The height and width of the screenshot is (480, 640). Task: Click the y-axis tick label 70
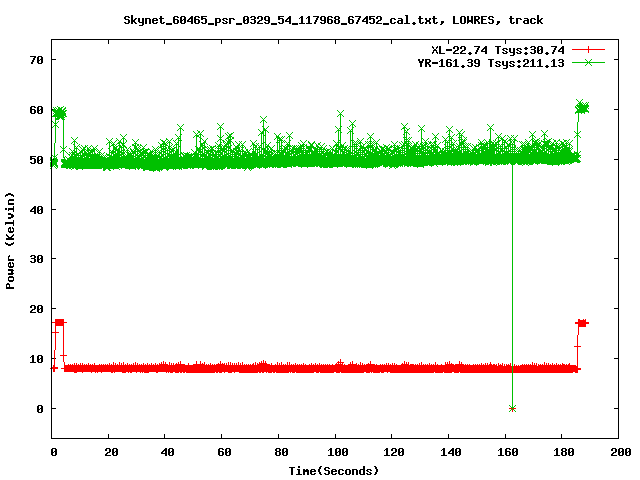36,60
